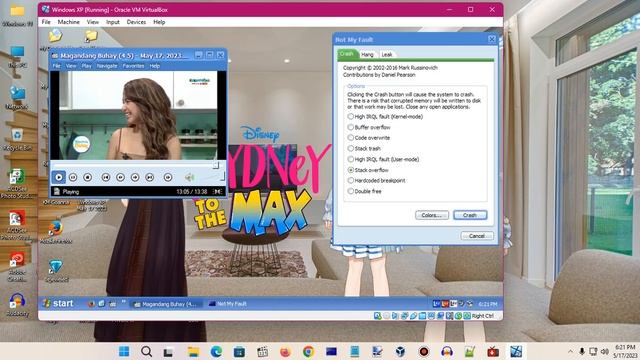Viewport: 640px width, 360px height.
Task: Open the VirtualBox Input menu
Action: point(113,22)
